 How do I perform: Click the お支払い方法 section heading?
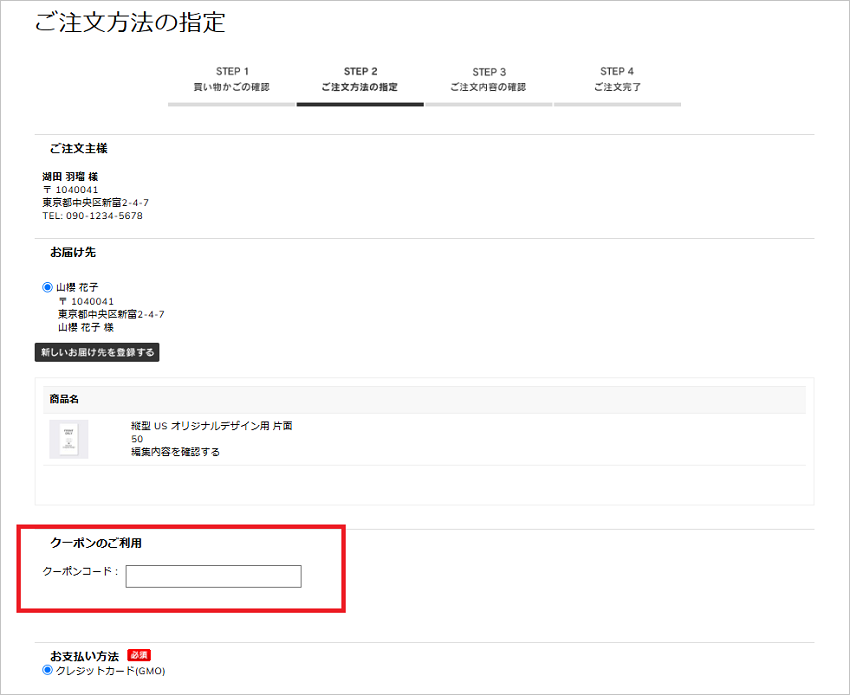coord(85,656)
